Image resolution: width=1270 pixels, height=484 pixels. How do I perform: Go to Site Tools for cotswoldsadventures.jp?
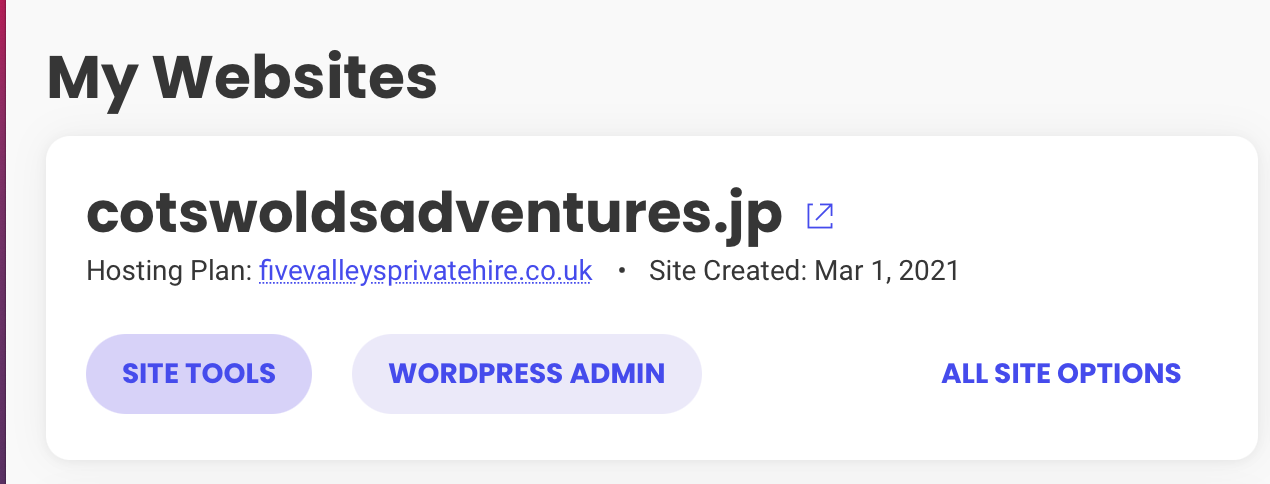(199, 374)
